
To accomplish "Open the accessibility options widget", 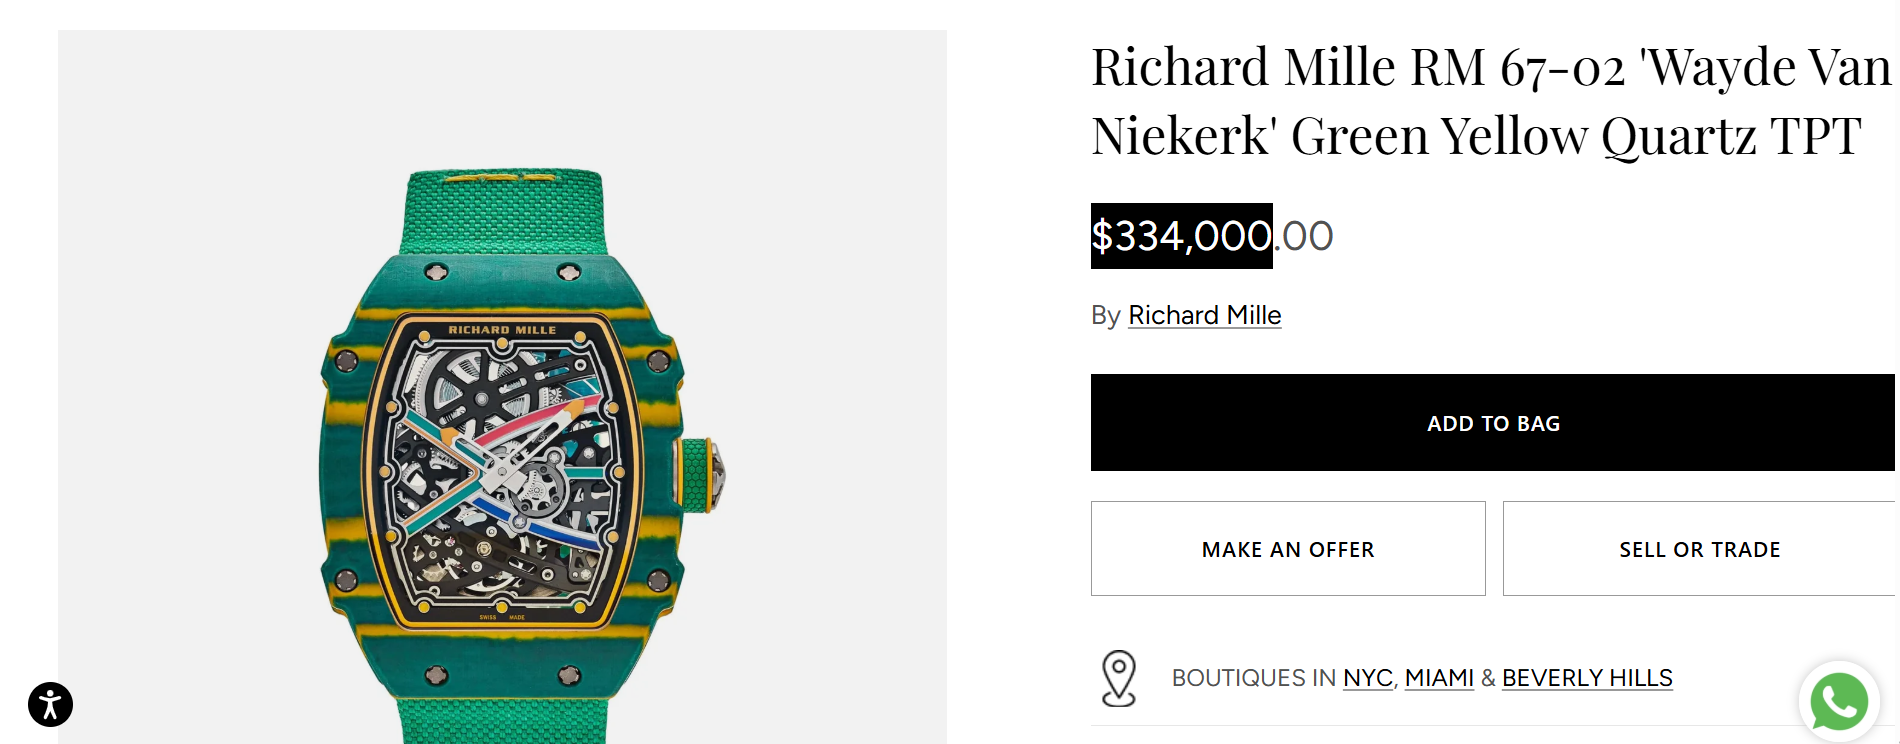I will point(50,704).
